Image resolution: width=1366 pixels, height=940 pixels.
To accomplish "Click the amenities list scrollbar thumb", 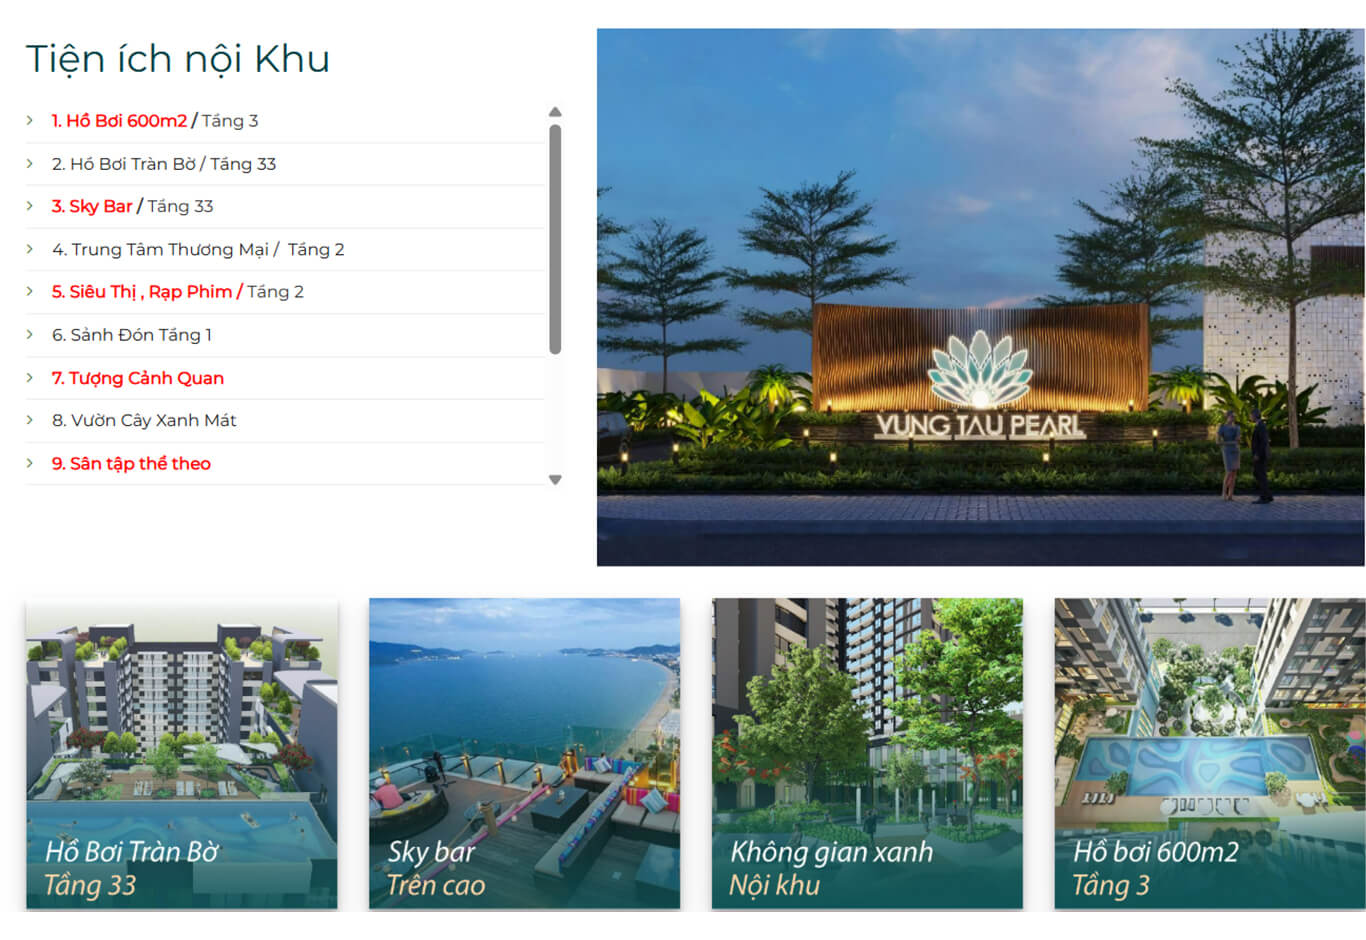I will 555,239.
